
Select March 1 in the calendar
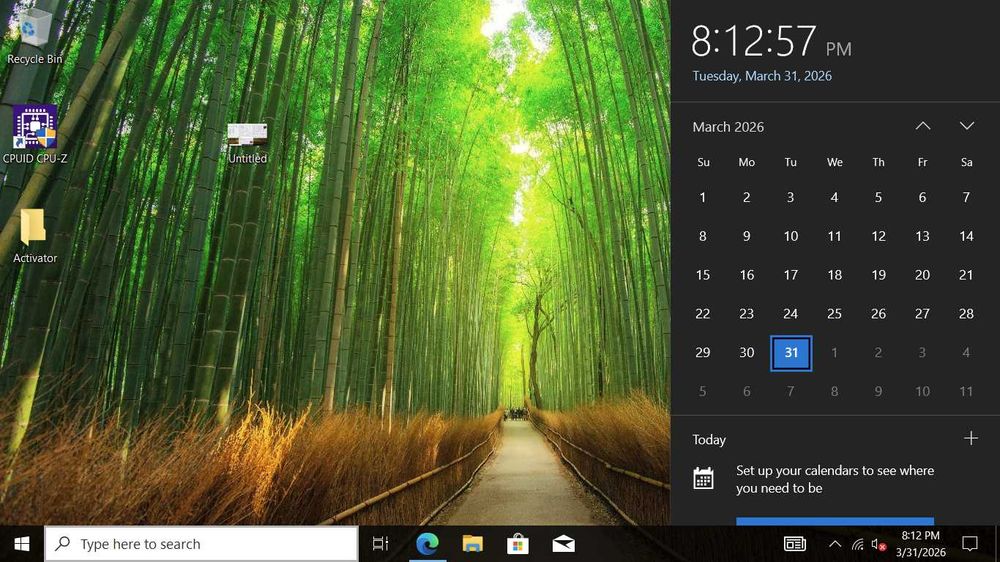(703, 198)
